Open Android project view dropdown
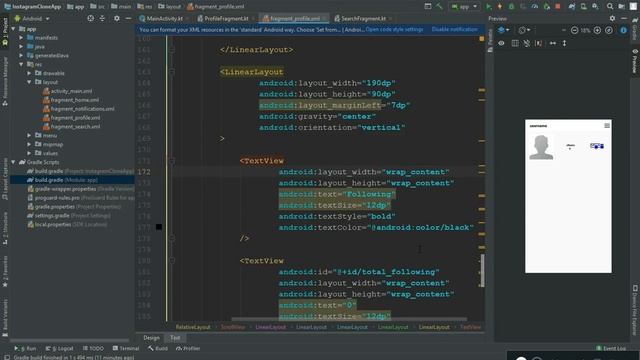The width and height of the screenshot is (640, 360). click(32, 18)
